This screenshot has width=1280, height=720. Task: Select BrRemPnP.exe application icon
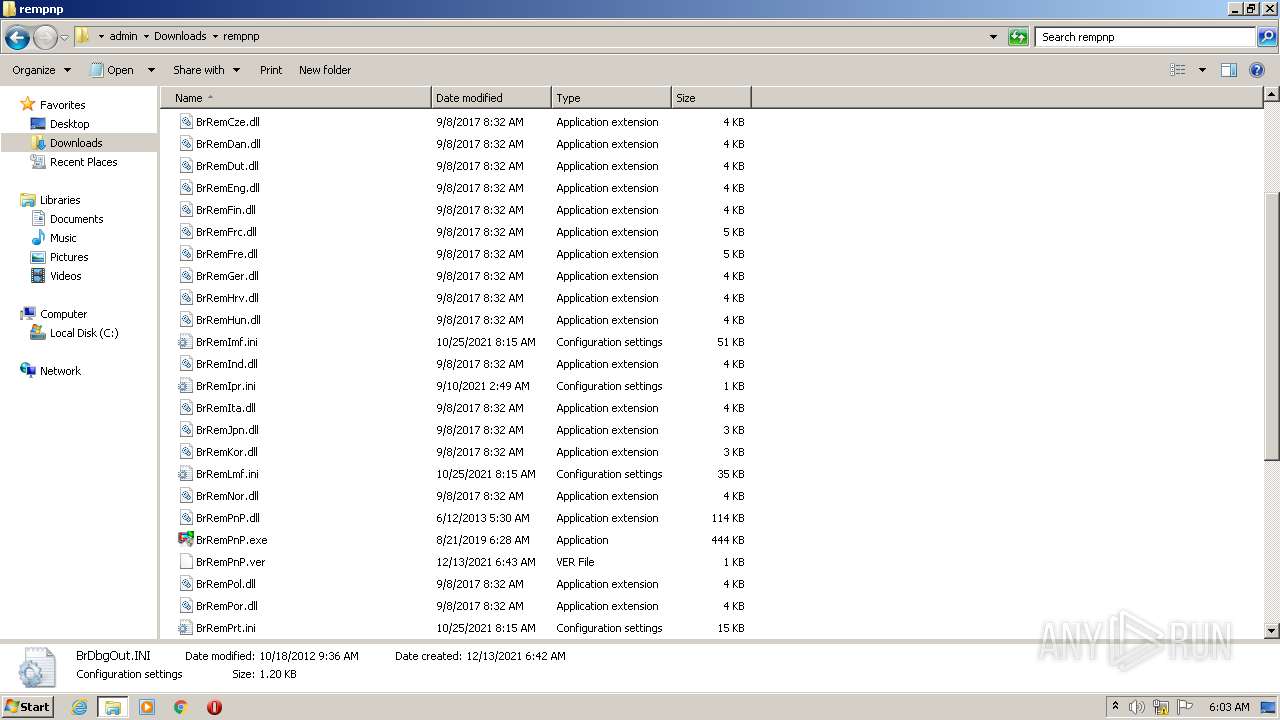pos(185,540)
